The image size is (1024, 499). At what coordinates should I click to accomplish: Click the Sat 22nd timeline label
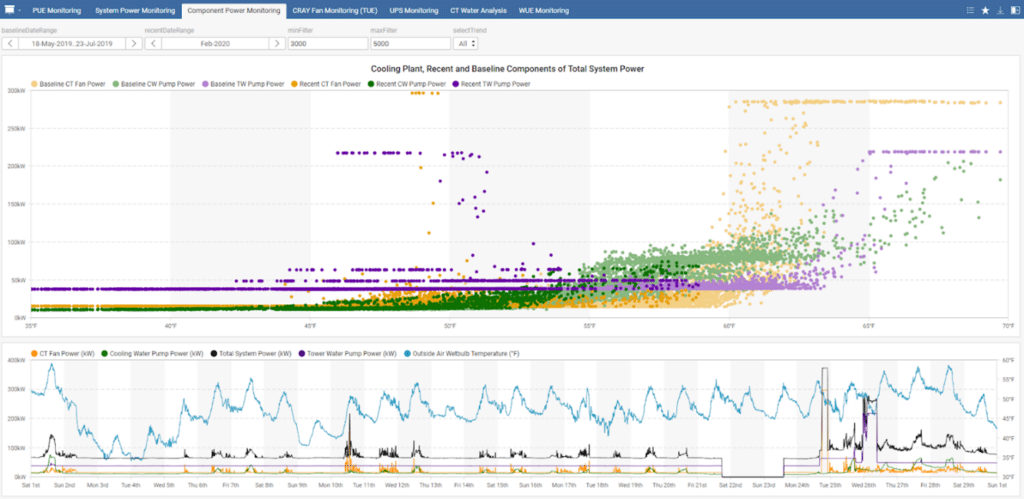pyautogui.click(x=730, y=485)
